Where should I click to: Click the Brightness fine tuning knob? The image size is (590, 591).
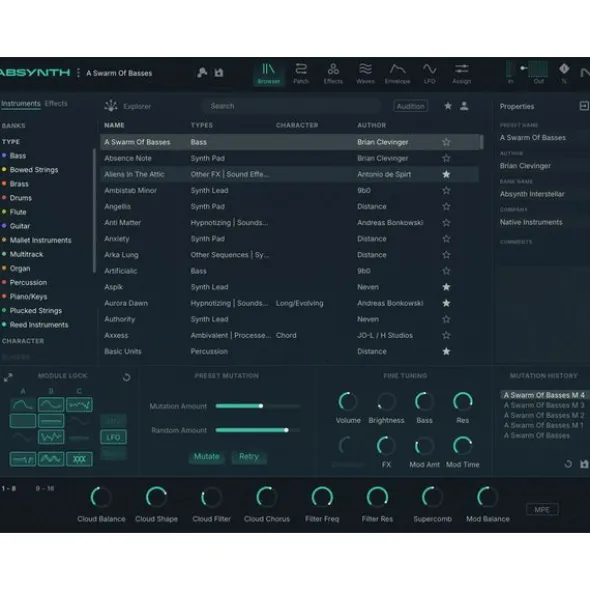pos(386,401)
